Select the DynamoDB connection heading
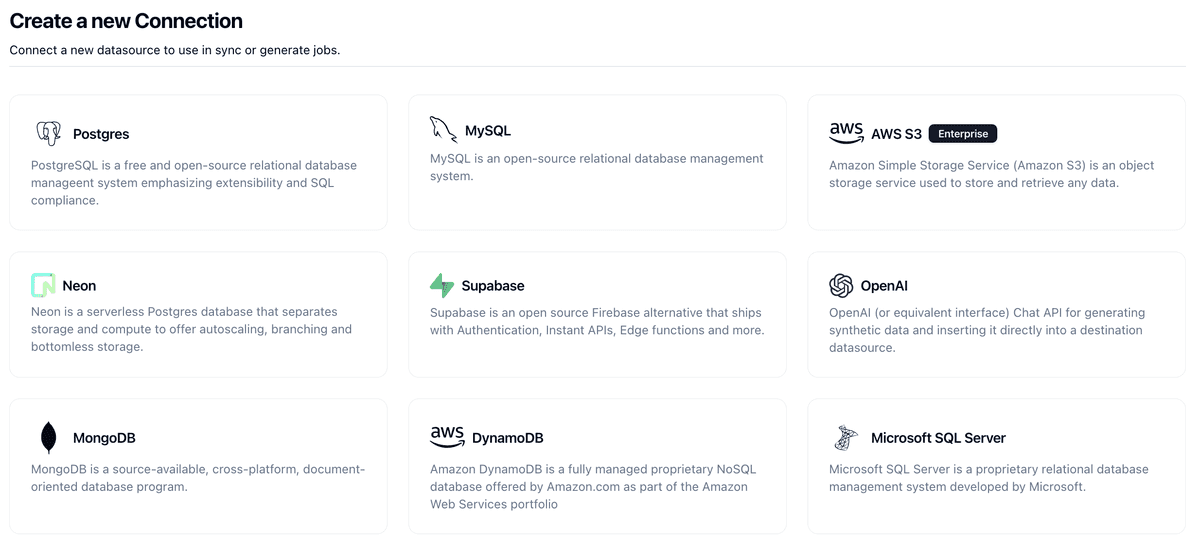Viewport: 1200px width, 549px height. pos(508,438)
